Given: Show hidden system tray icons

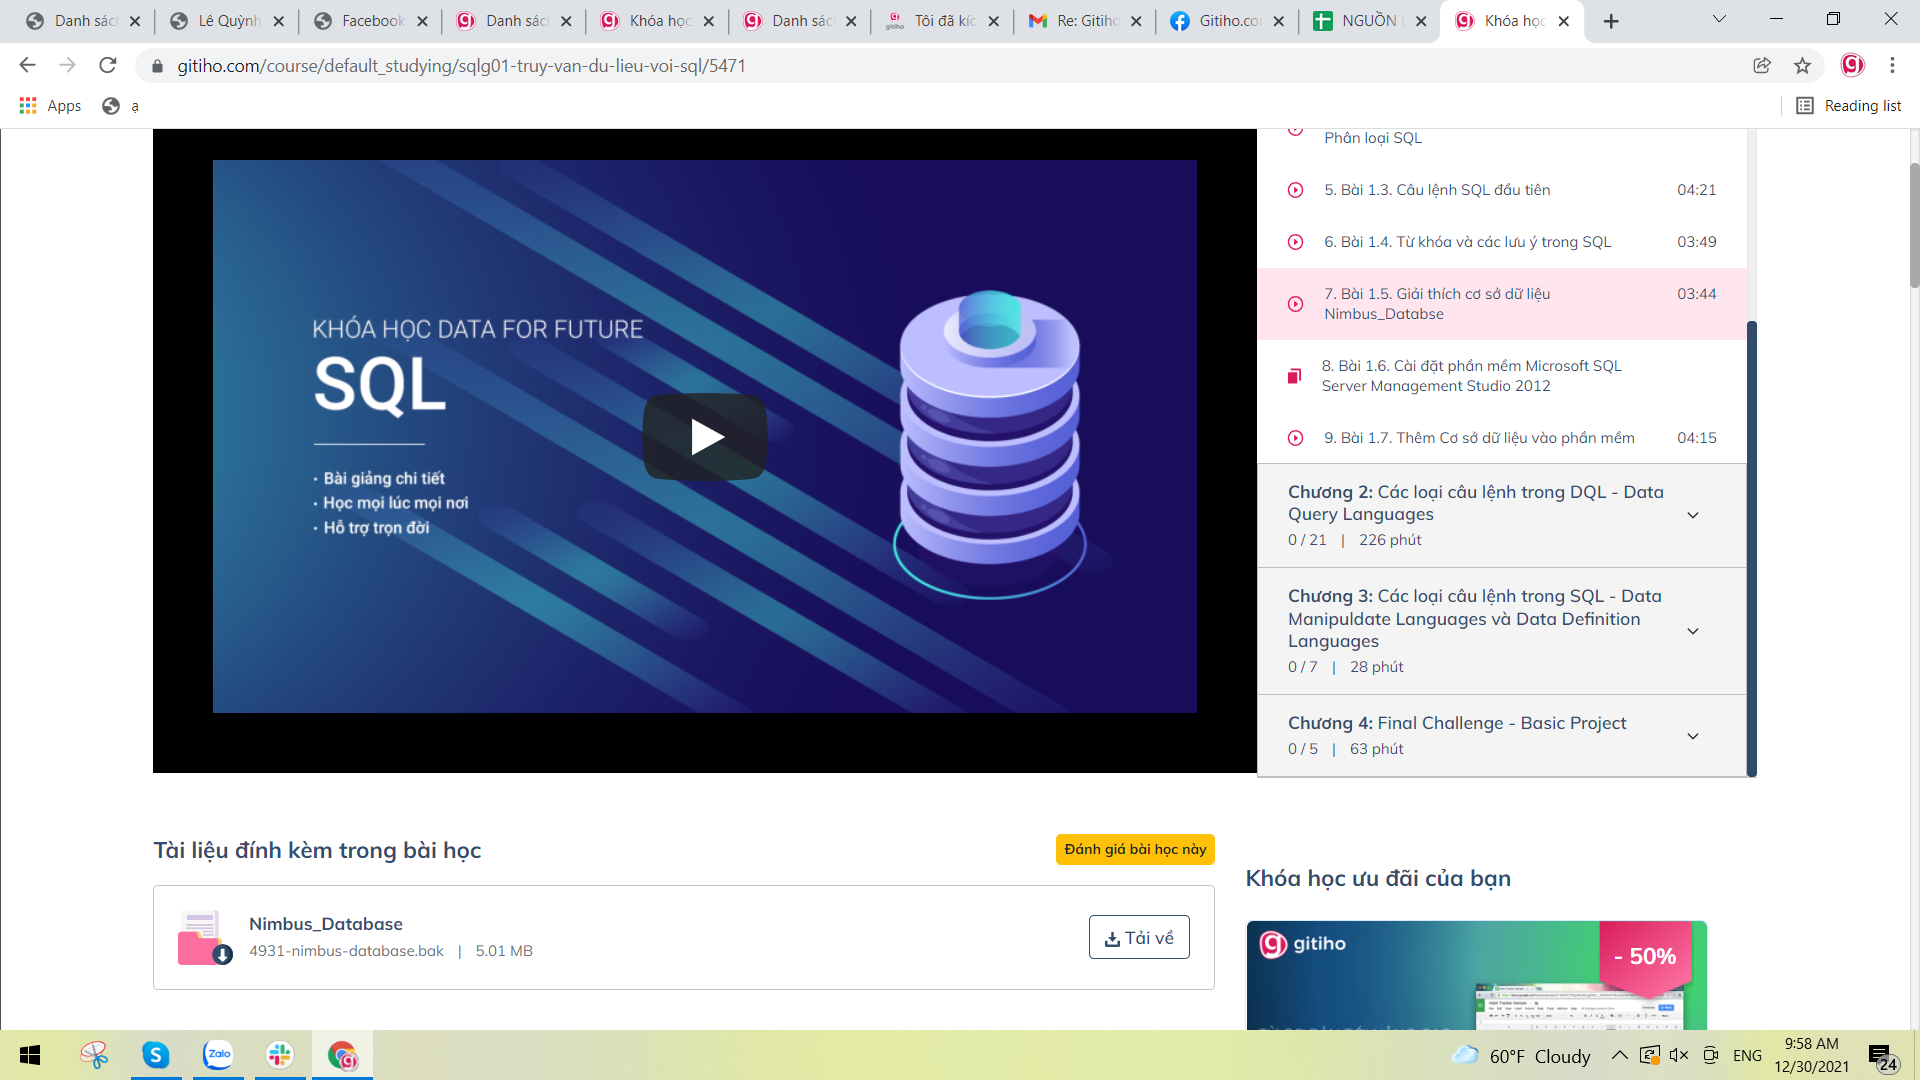Looking at the screenshot, I should click(1619, 1055).
